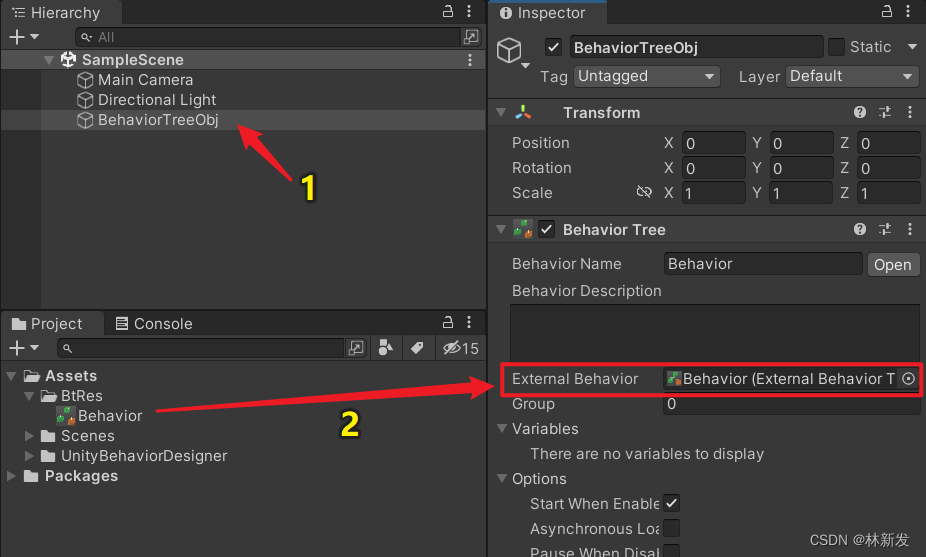Toggle the BehaviorTreeObj active checkbox
926x557 pixels.
coord(553,47)
